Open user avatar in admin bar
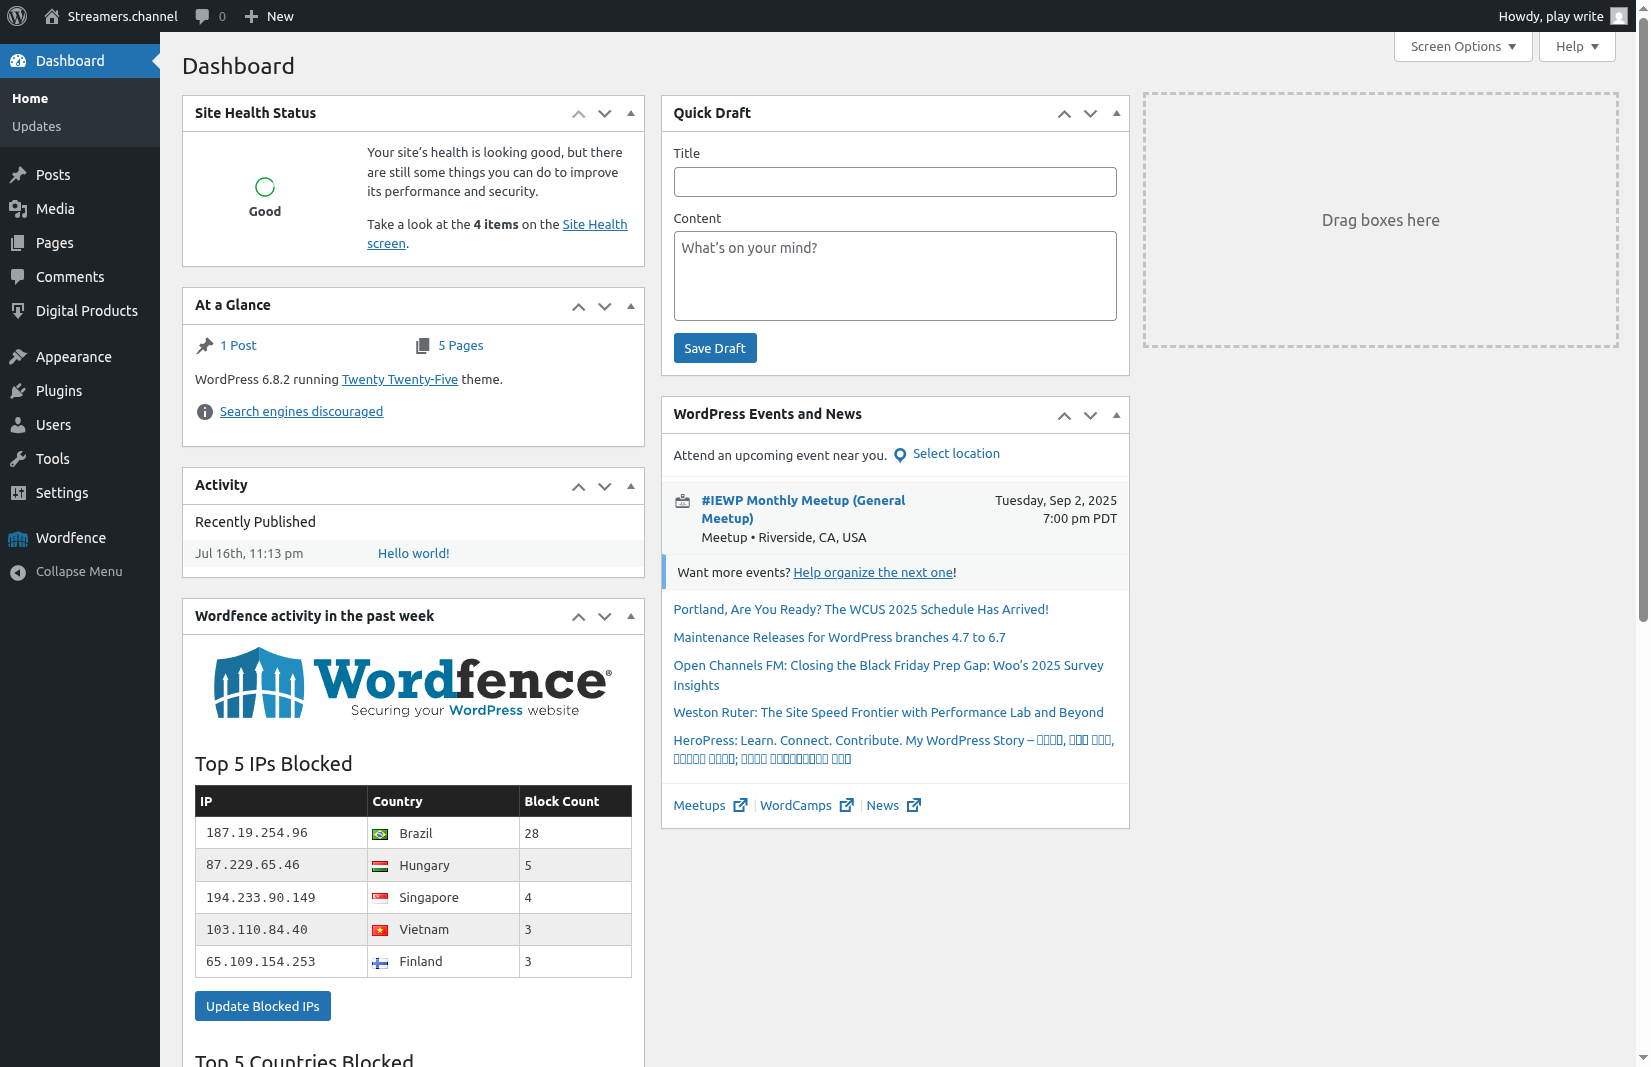This screenshot has width=1651, height=1067. tap(1619, 16)
